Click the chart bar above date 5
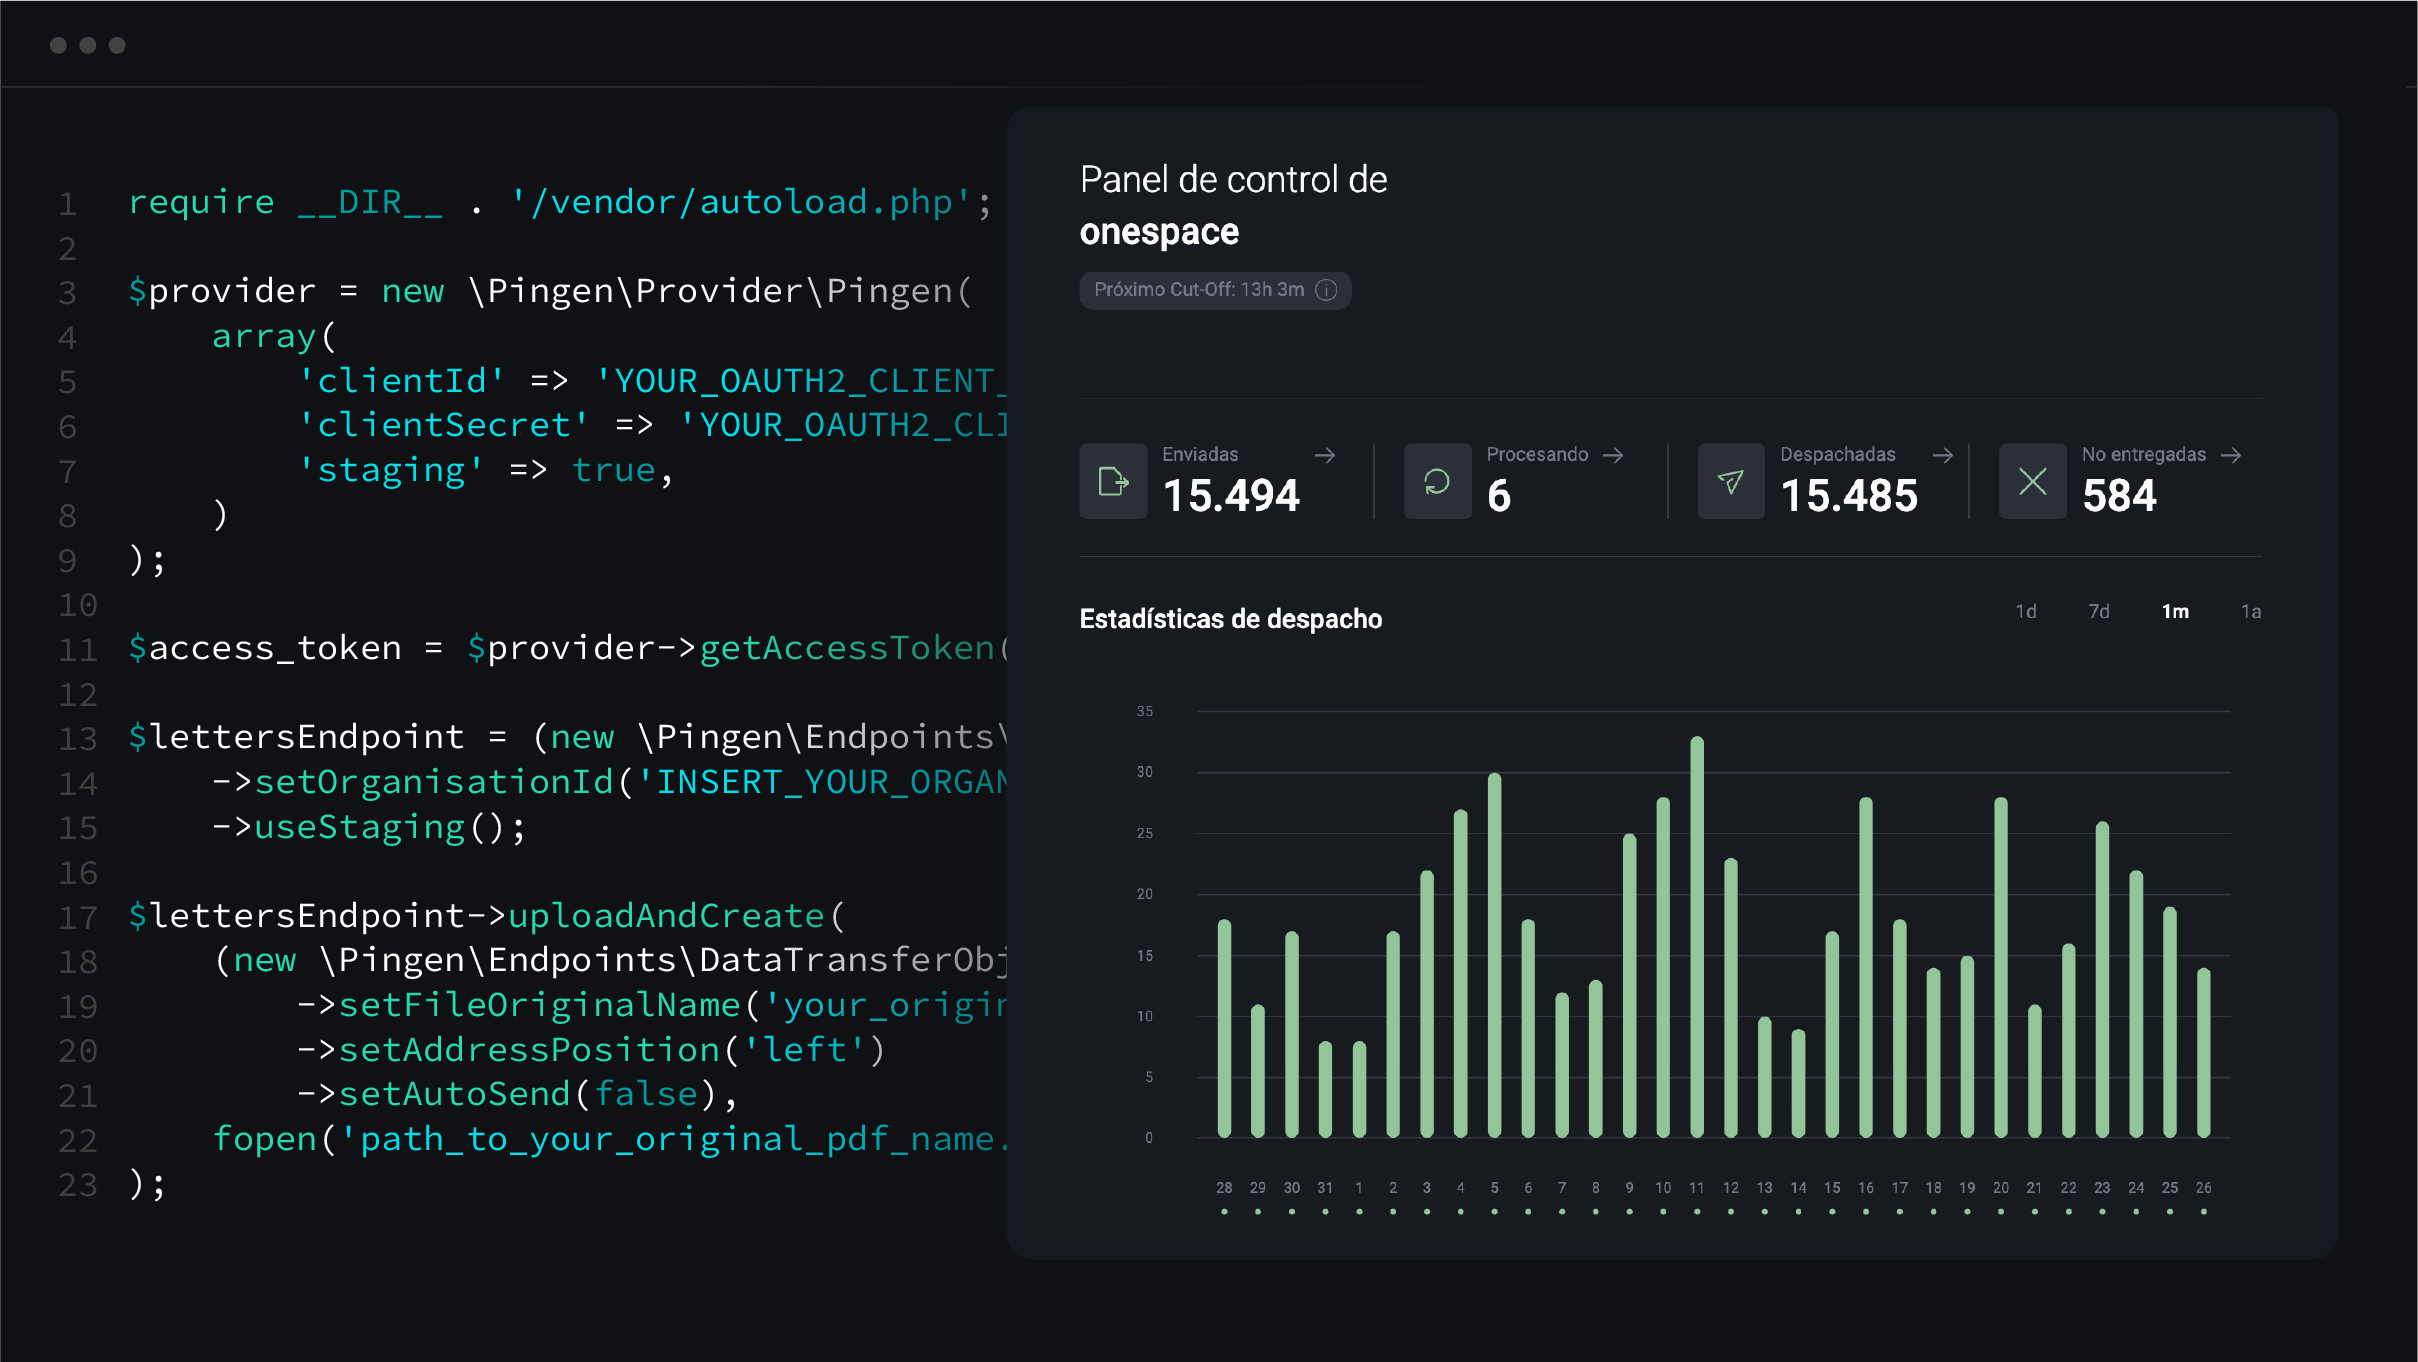The width and height of the screenshot is (2418, 1362). (x=1494, y=950)
